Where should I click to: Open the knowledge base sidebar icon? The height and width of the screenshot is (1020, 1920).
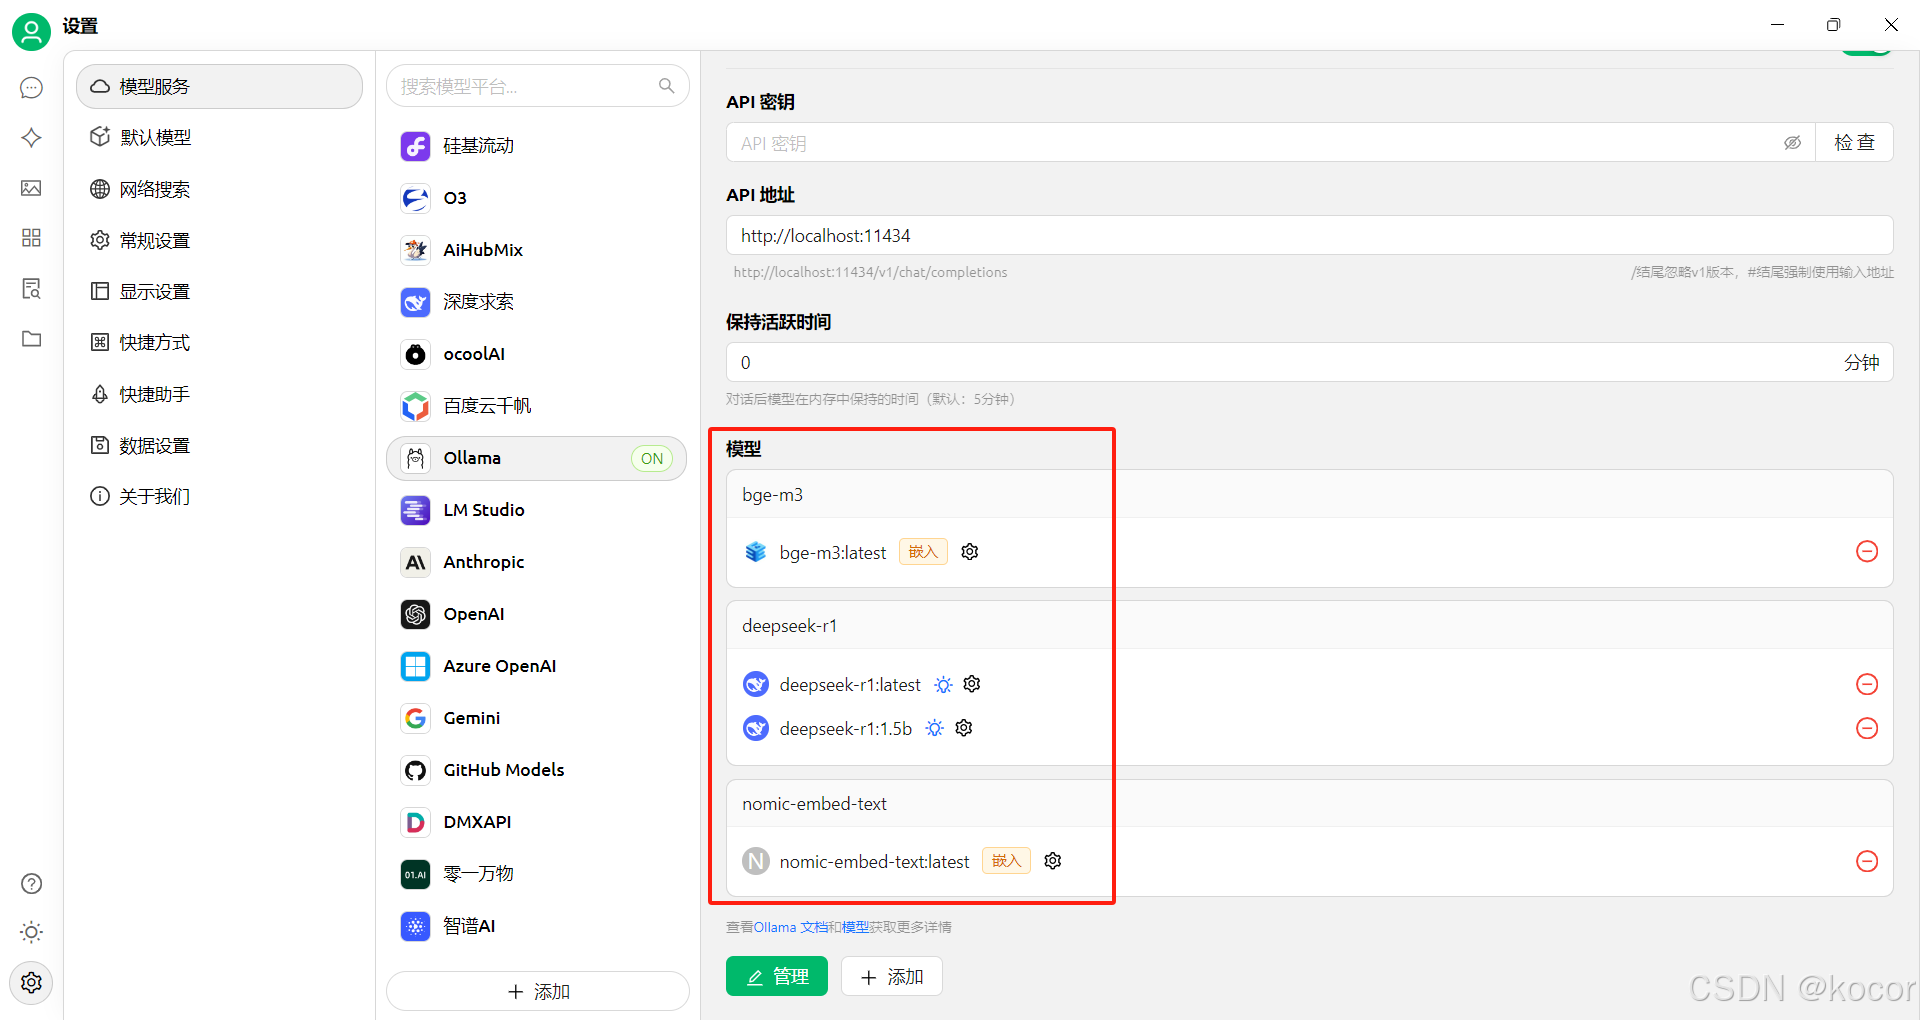[31, 288]
